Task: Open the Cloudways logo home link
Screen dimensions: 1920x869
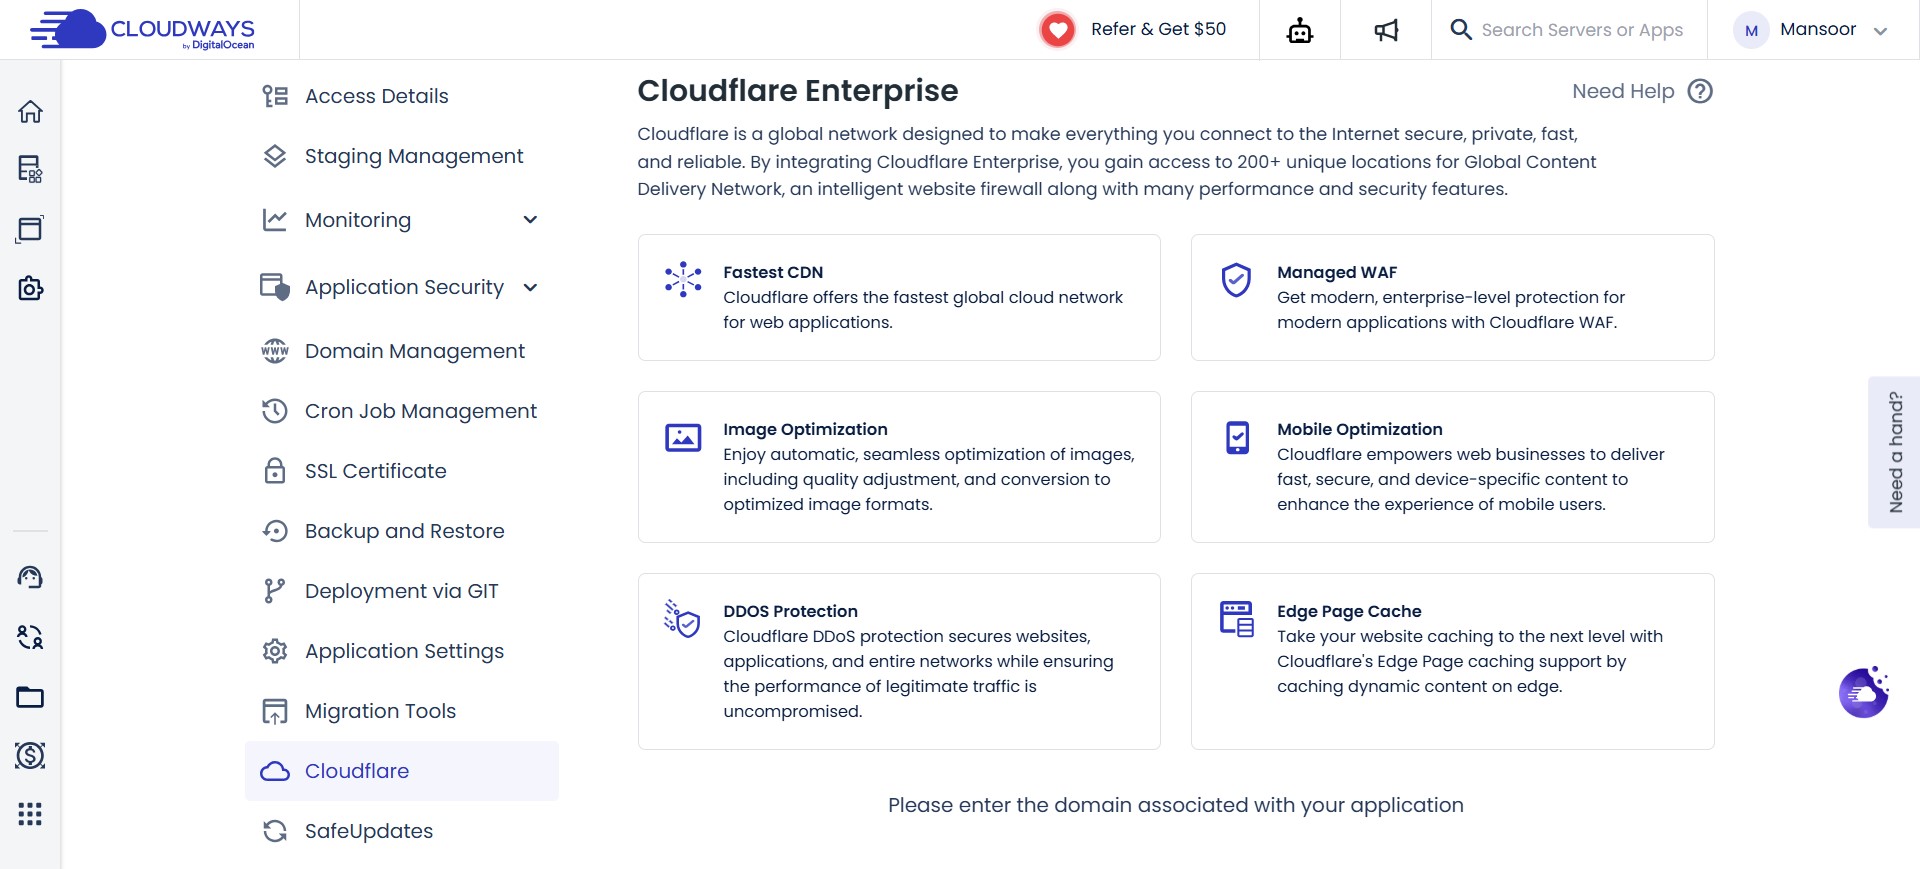Action: click(142, 30)
